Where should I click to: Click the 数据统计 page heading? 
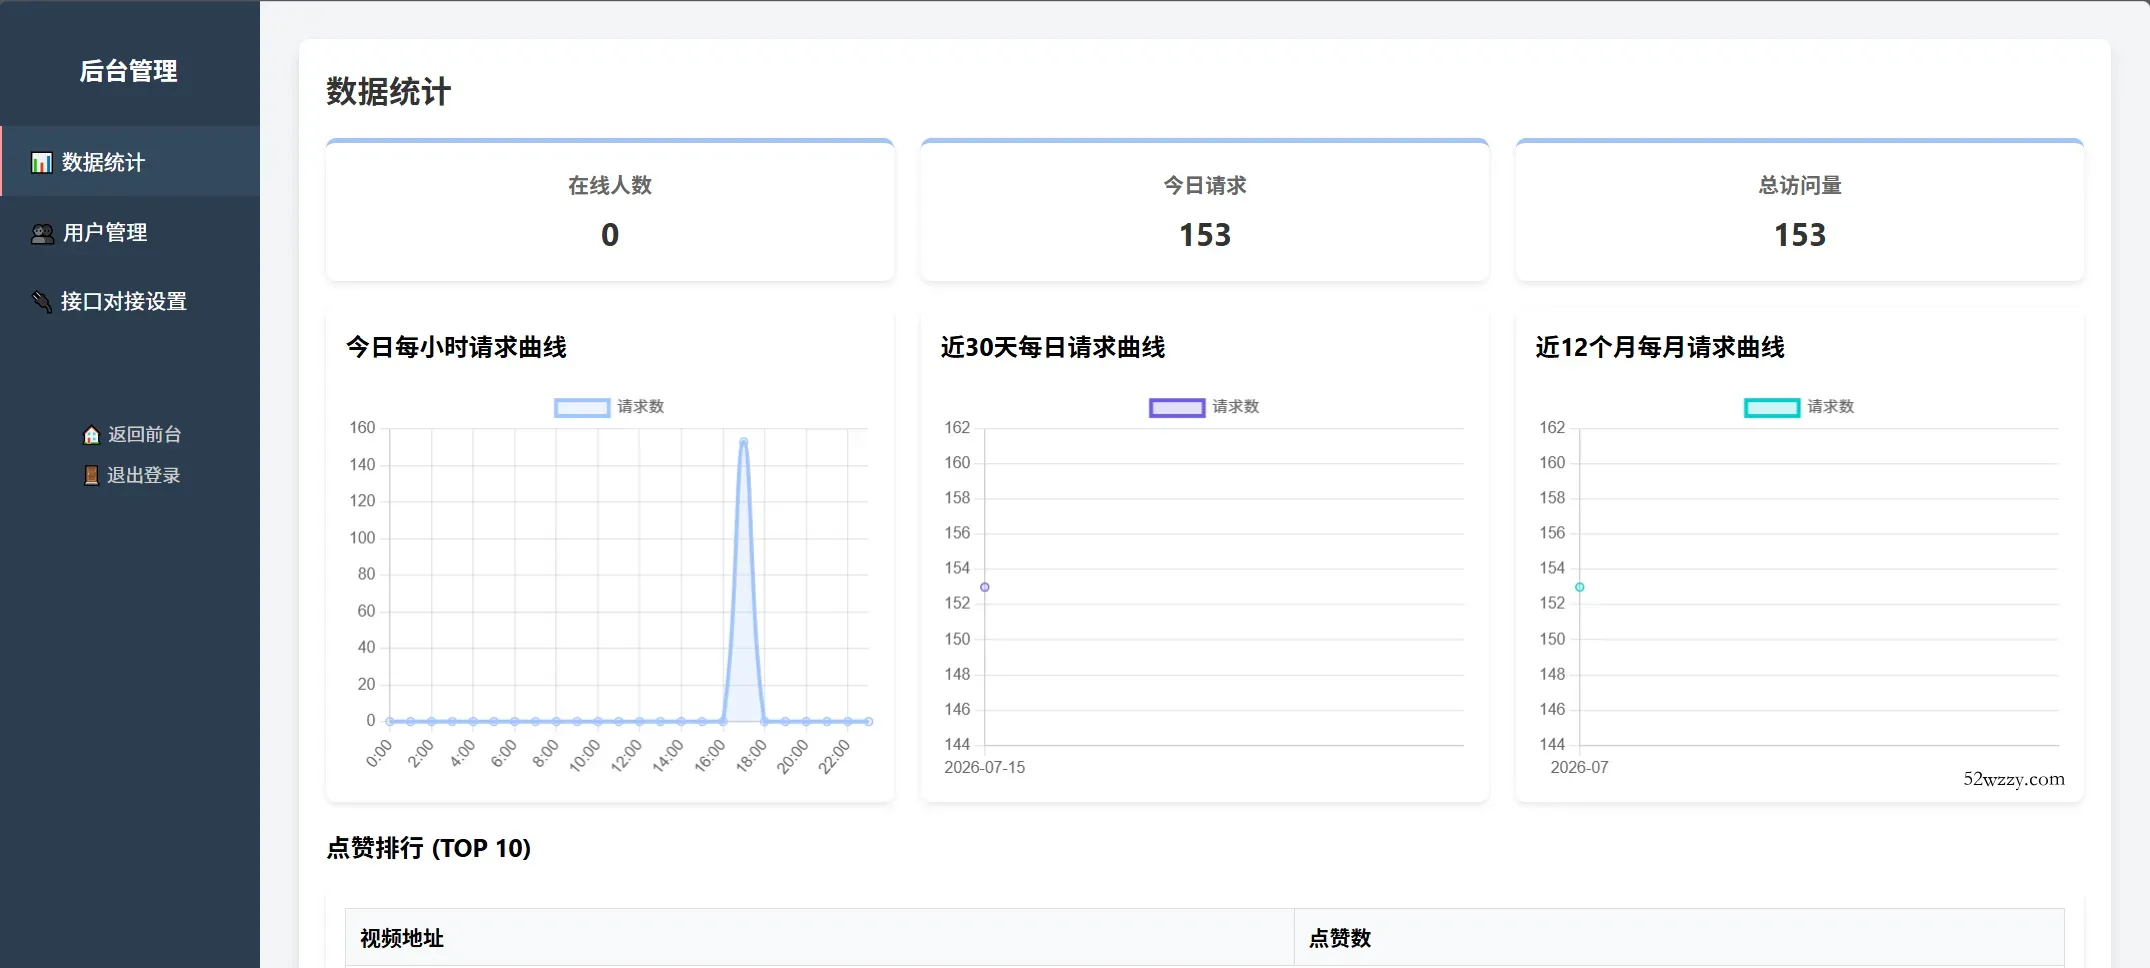[389, 92]
